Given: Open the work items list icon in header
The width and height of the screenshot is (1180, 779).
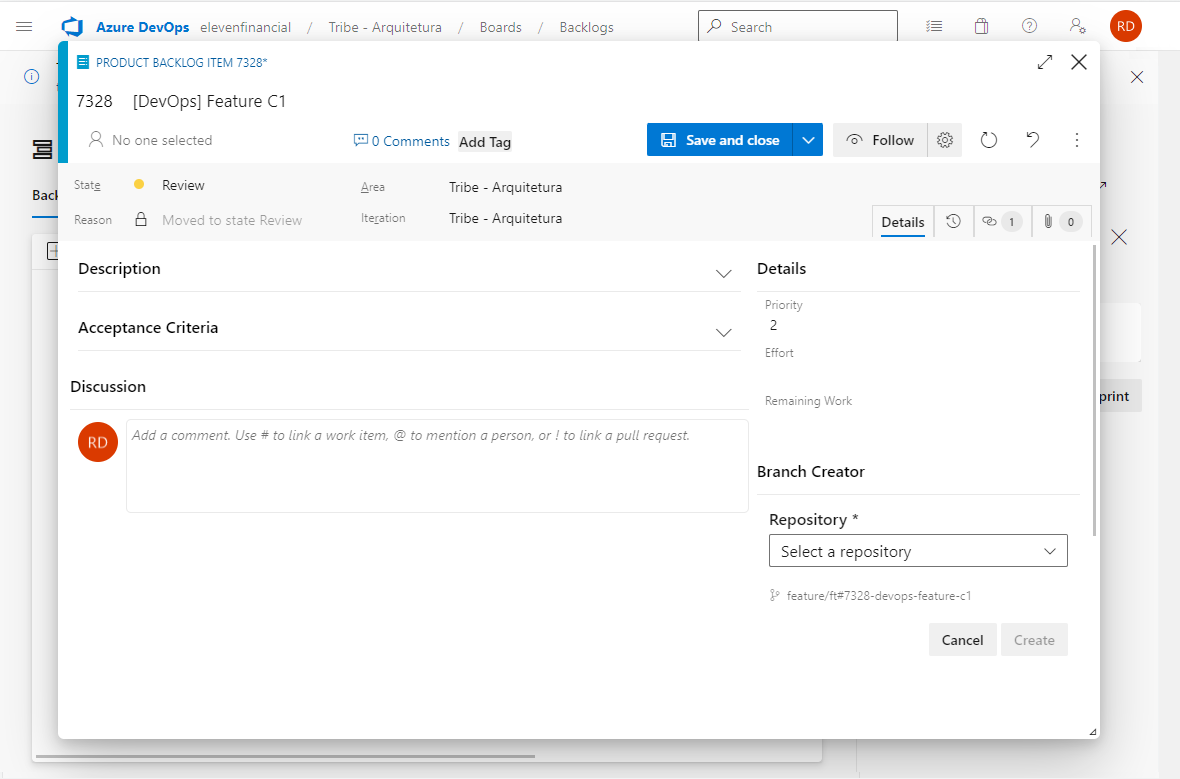Looking at the screenshot, I should point(934,26).
